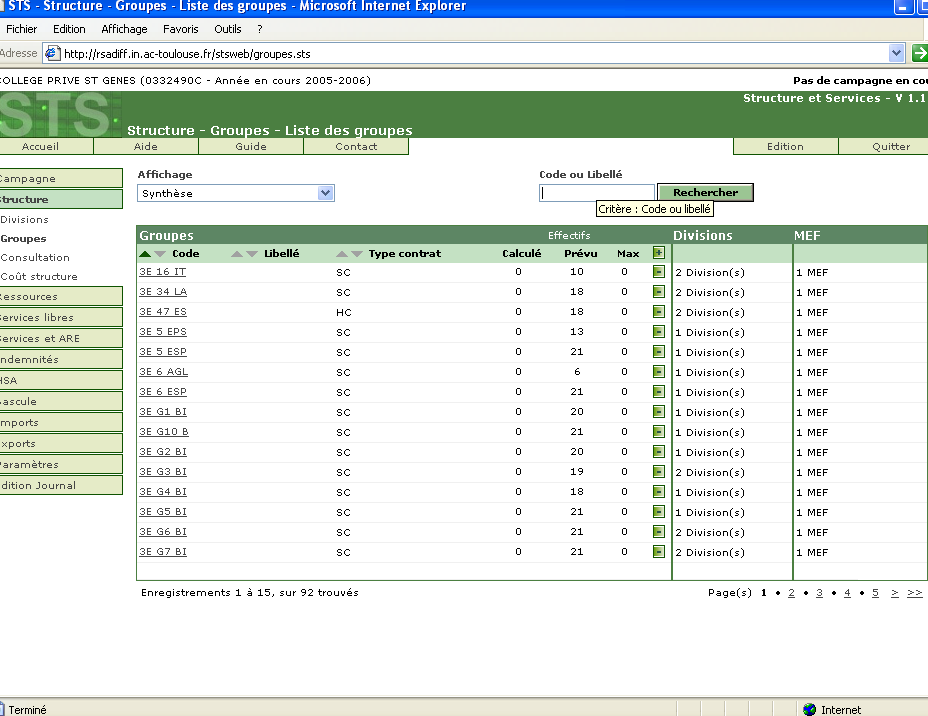
Task: Collapse icon on row 3E 16 IT
Action: (658, 272)
